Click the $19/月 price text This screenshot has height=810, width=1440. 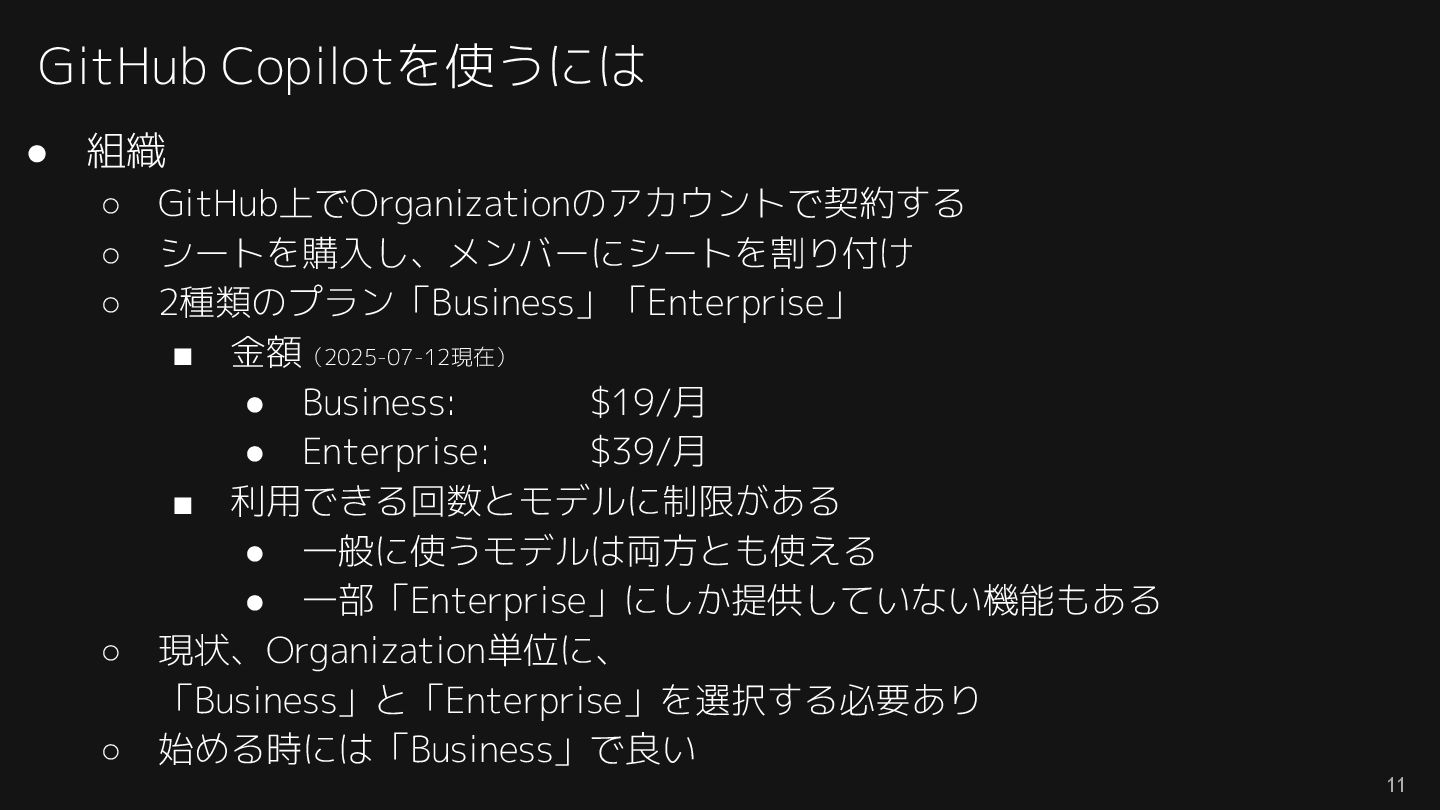click(648, 402)
